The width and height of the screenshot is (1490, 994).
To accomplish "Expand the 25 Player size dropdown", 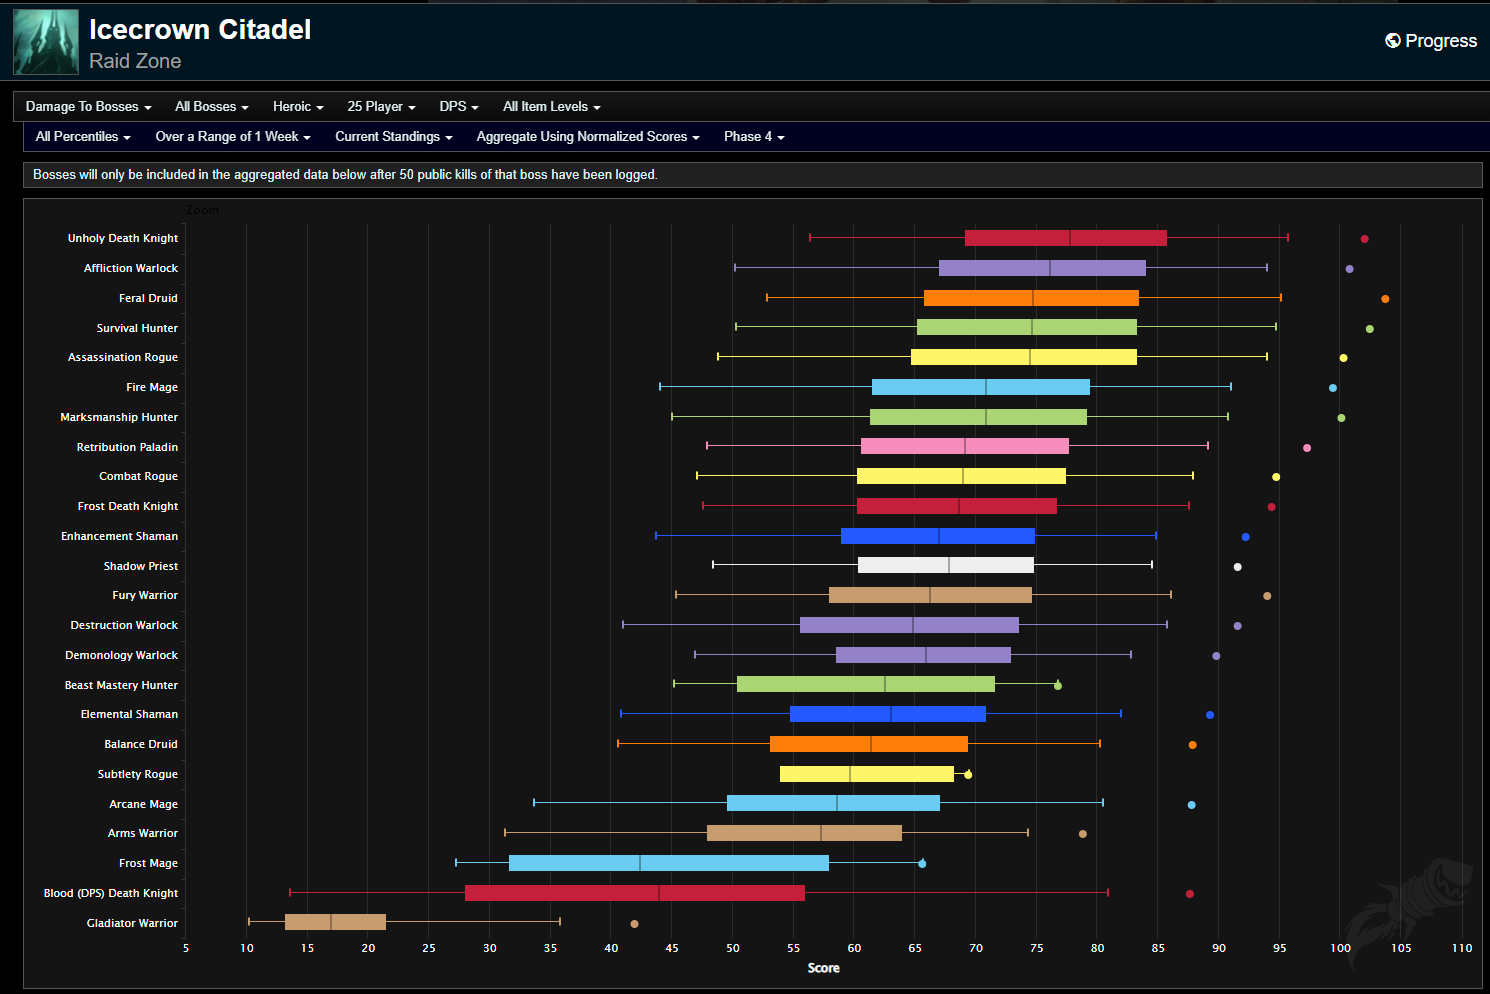I will pyautogui.click(x=381, y=107).
